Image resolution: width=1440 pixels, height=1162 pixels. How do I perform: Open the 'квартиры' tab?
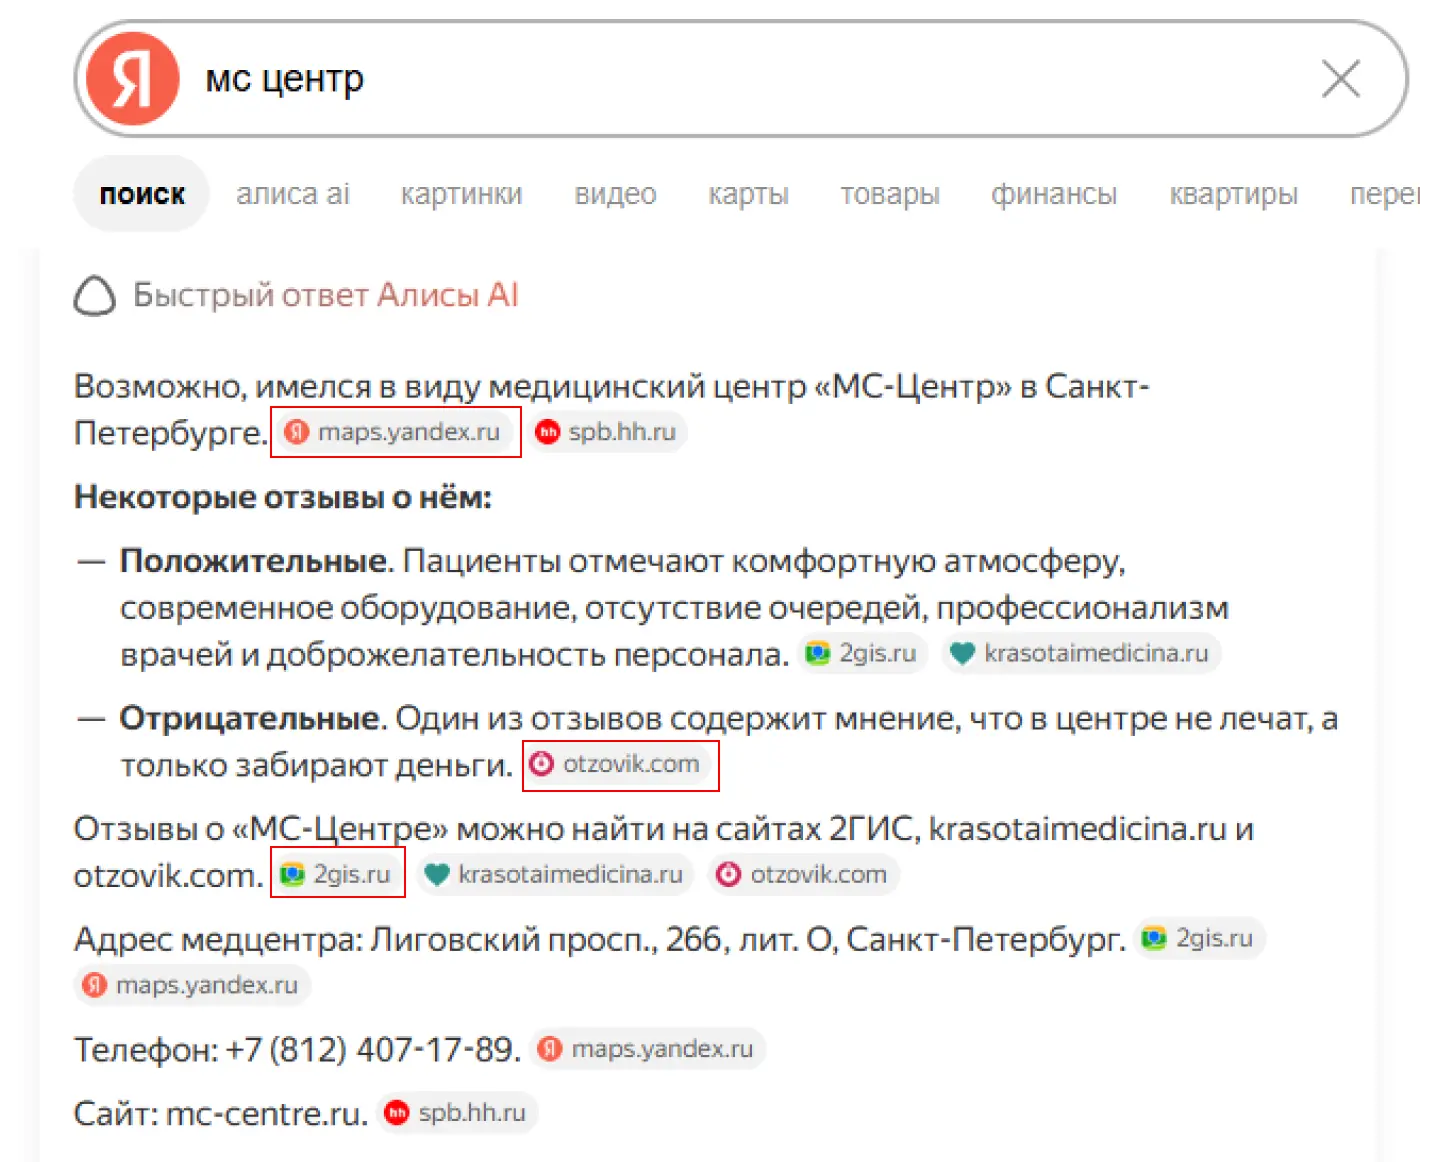pos(1233,194)
